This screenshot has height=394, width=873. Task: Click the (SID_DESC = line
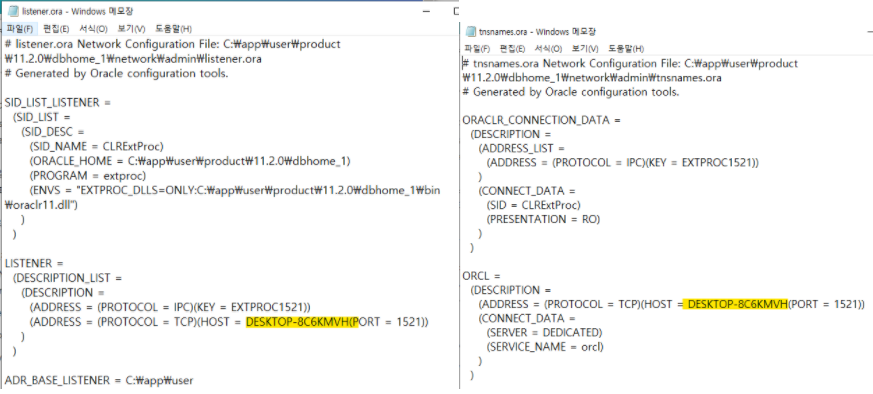tap(52, 132)
